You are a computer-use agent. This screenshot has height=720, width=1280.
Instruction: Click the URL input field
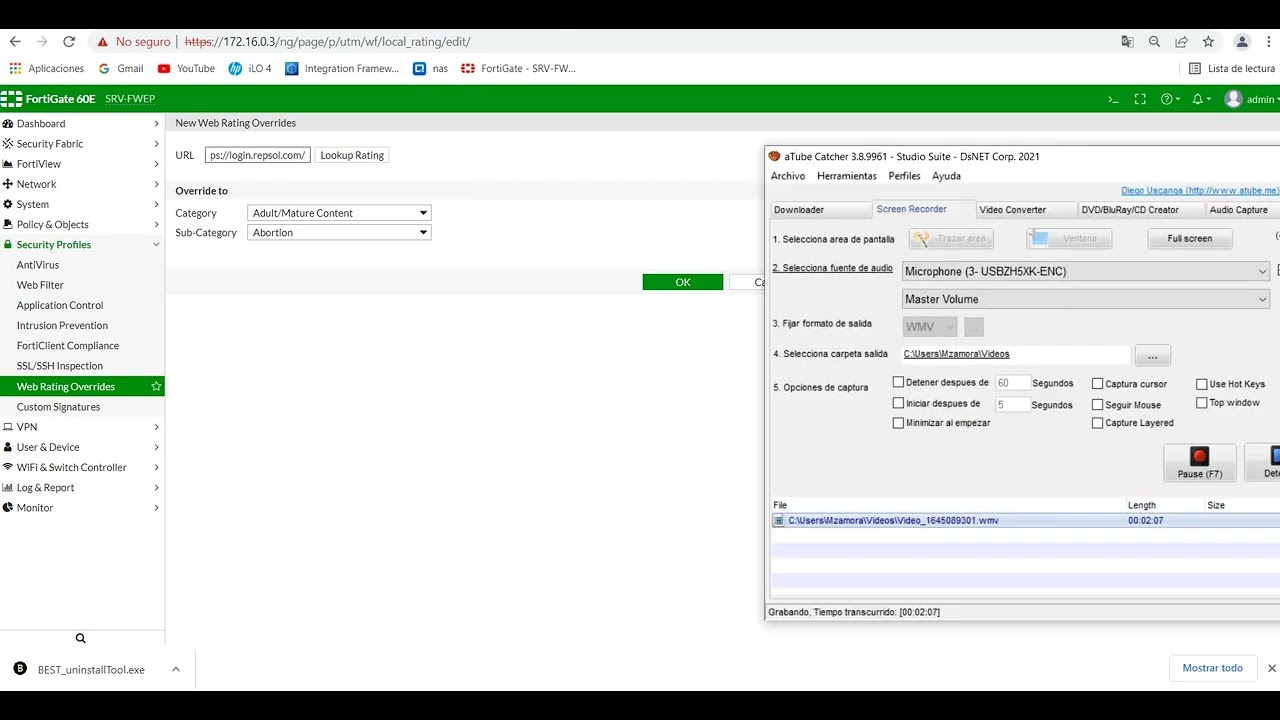[x=258, y=155]
